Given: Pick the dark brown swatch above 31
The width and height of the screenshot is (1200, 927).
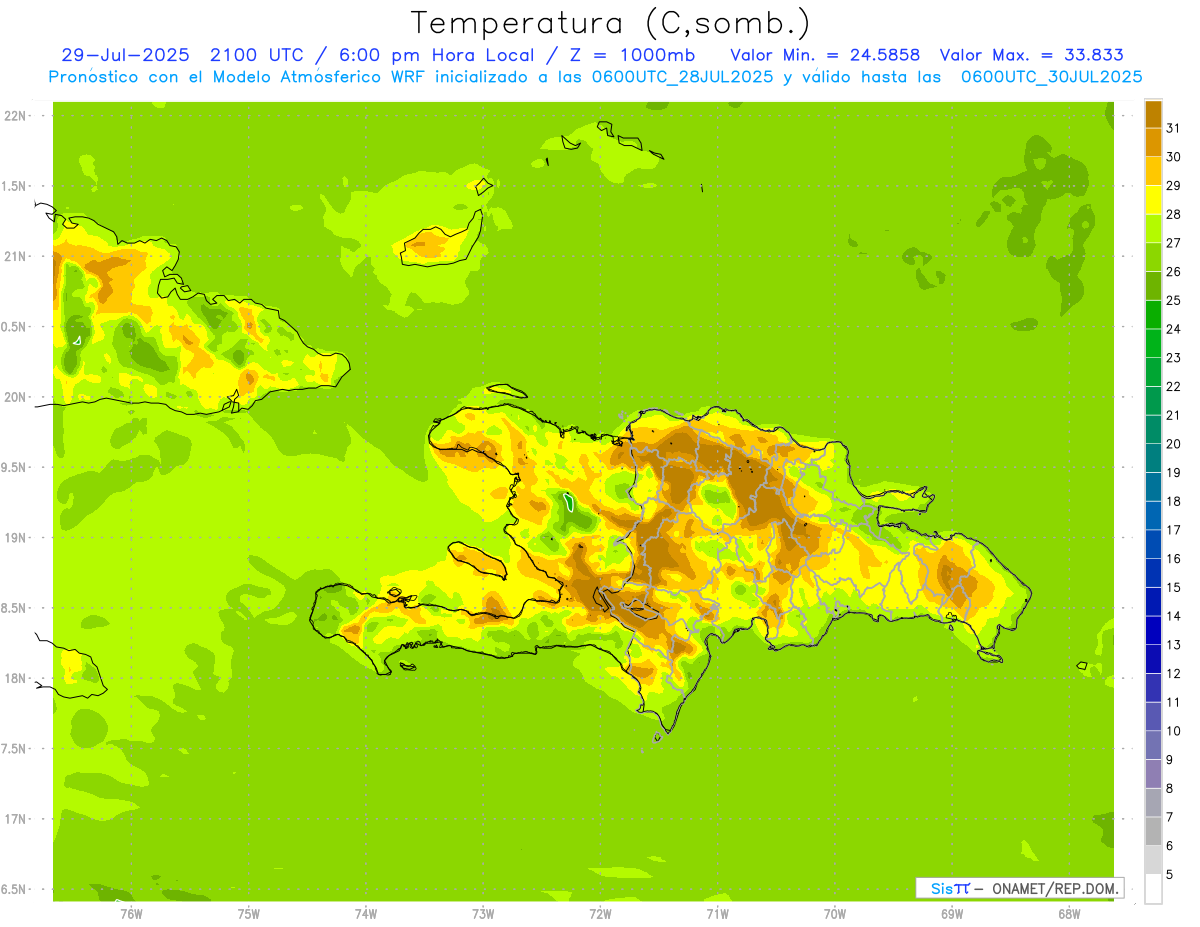Looking at the screenshot, I should pos(1154,114).
